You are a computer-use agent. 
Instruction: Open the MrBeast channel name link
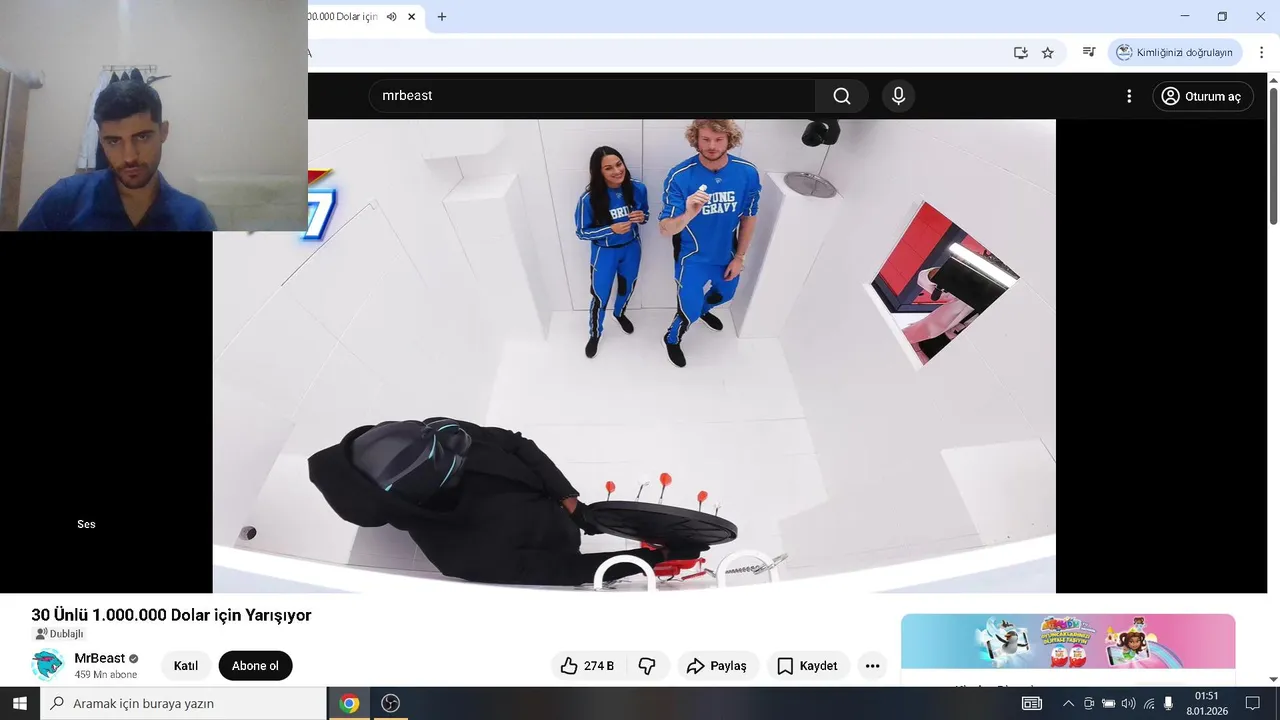pyautogui.click(x=100, y=658)
